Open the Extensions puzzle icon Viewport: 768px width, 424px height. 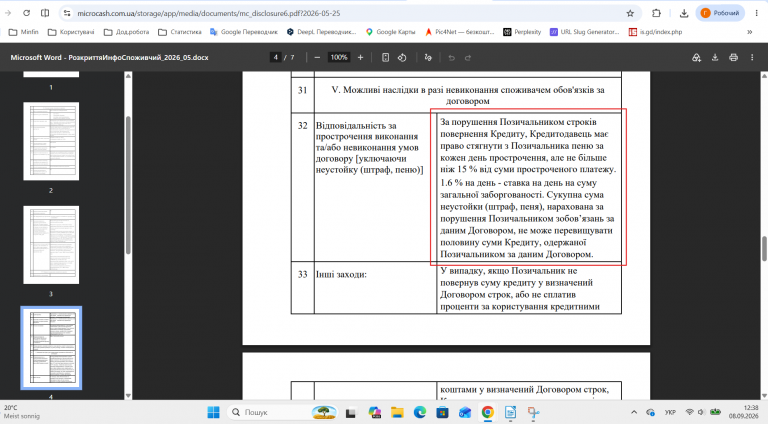[x=656, y=13]
